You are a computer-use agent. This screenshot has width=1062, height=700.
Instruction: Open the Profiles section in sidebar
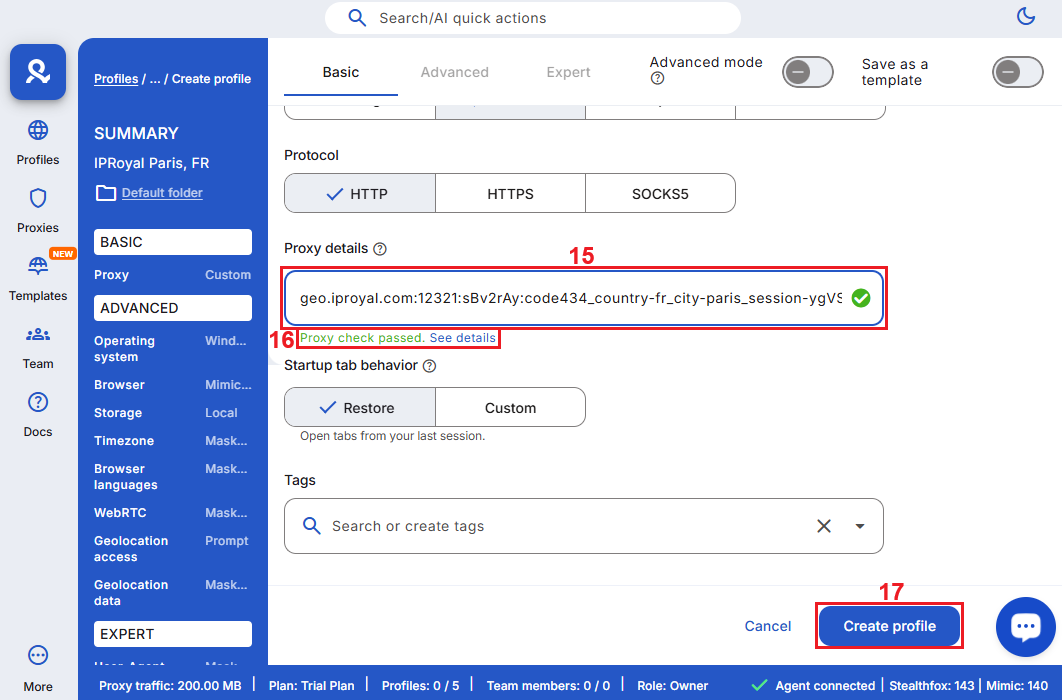[38, 142]
